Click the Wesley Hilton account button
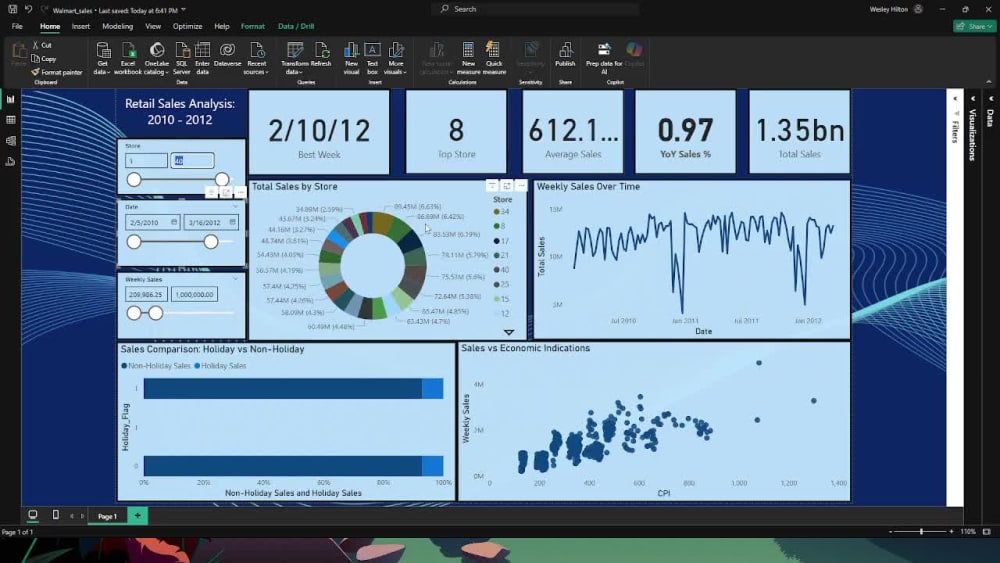 896,9
